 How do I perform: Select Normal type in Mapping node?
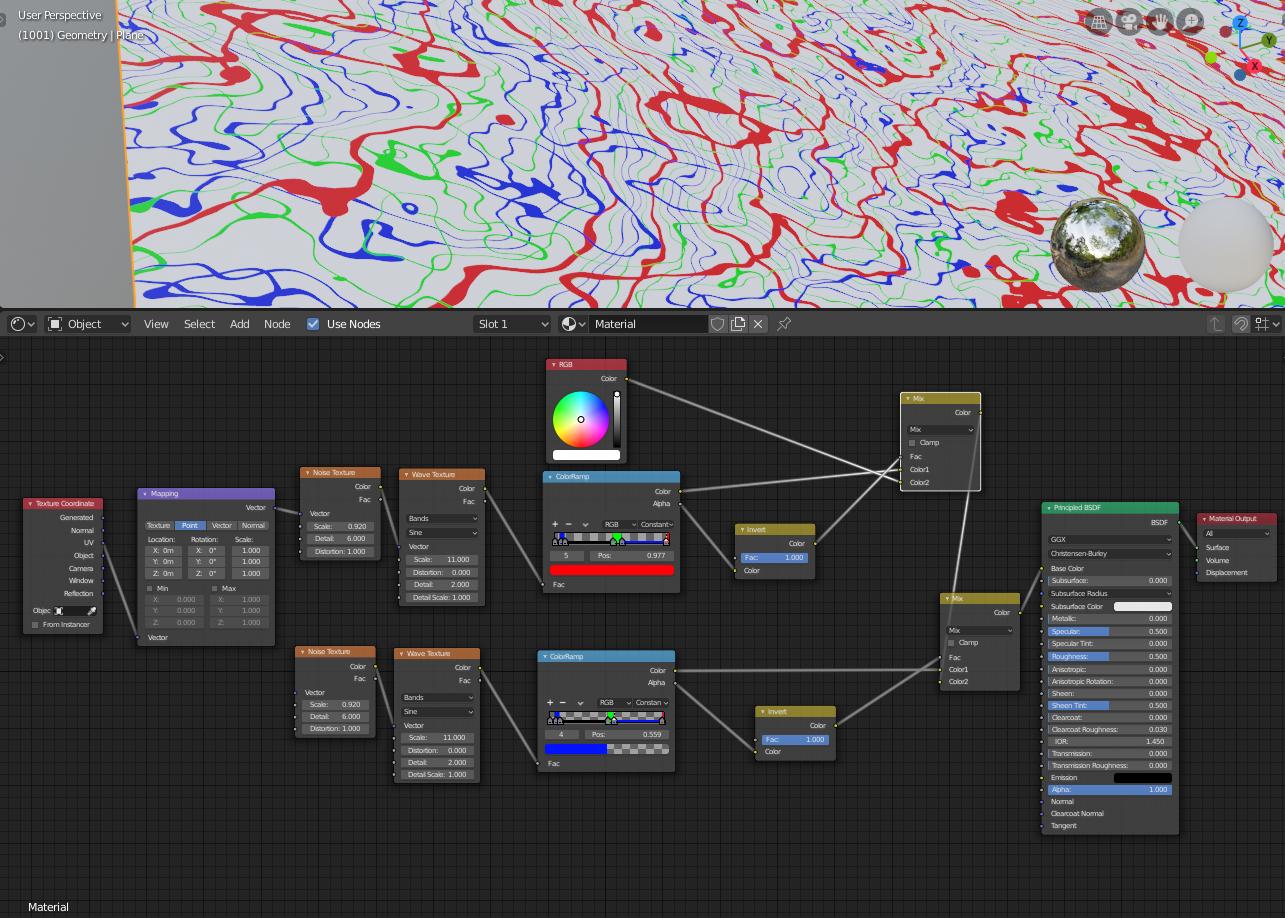(253, 526)
